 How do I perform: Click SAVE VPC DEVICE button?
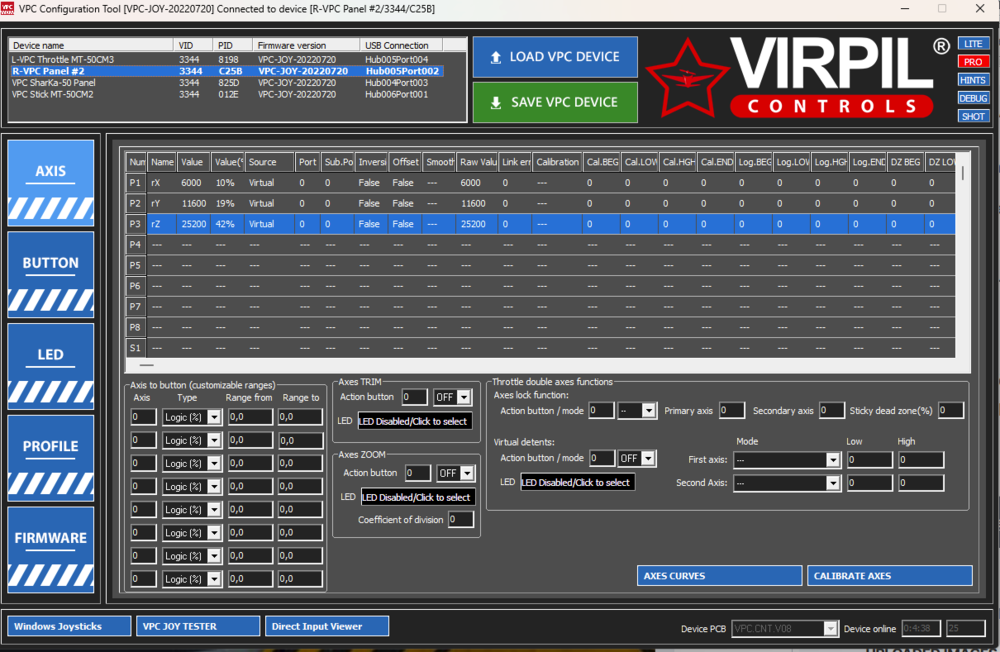point(555,102)
